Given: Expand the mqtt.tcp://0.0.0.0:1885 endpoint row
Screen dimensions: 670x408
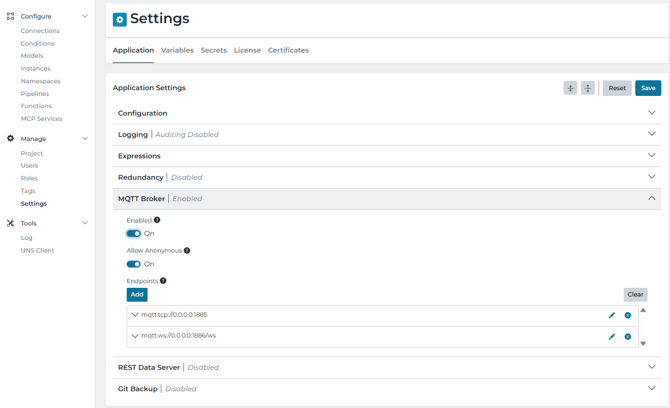Looking at the screenshot, I should tap(135, 315).
